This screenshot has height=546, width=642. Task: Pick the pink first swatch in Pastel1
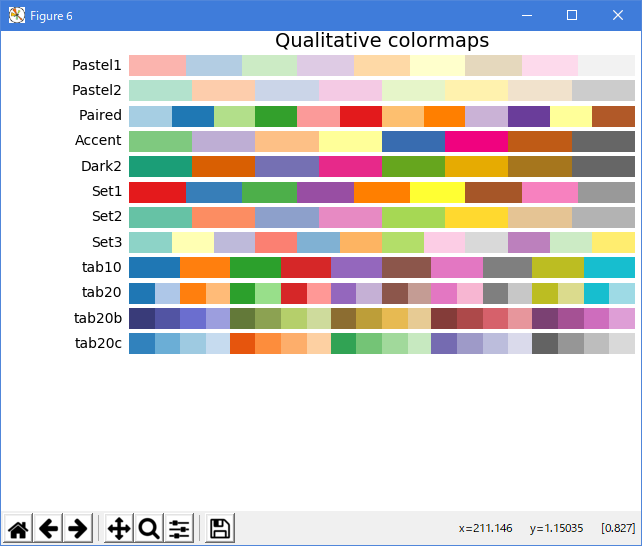157,65
